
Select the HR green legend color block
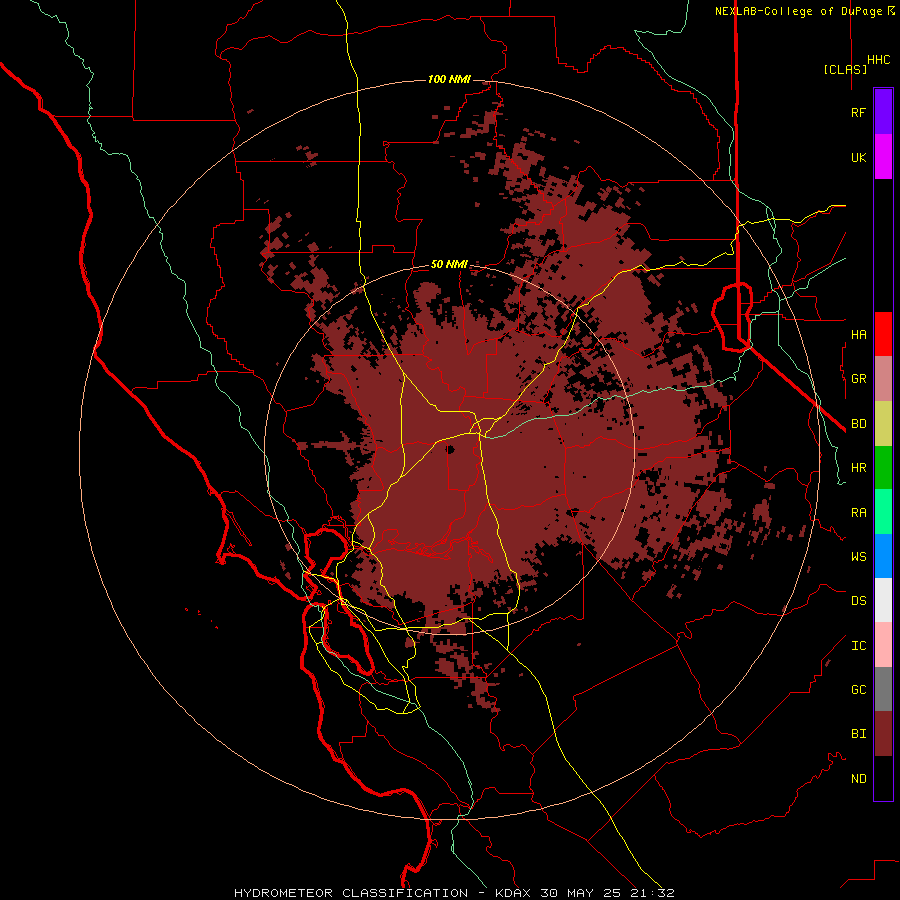(x=883, y=468)
